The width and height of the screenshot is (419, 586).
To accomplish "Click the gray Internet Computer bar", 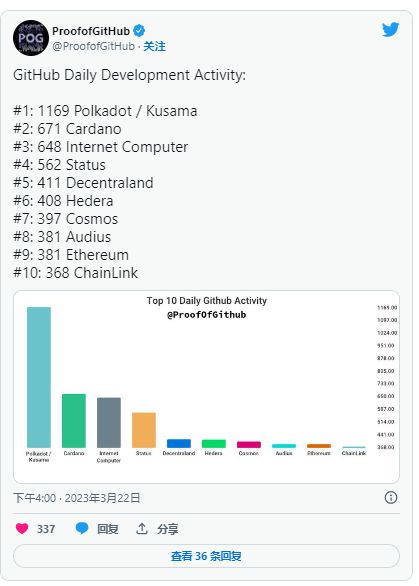I will pyautogui.click(x=109, y=423).
